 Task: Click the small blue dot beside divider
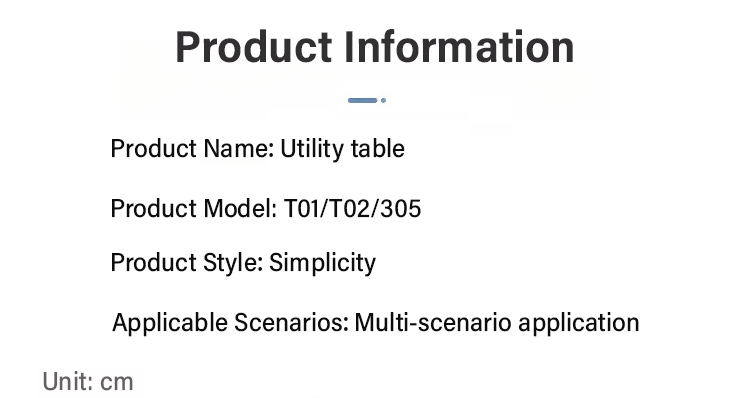(383, 100)
